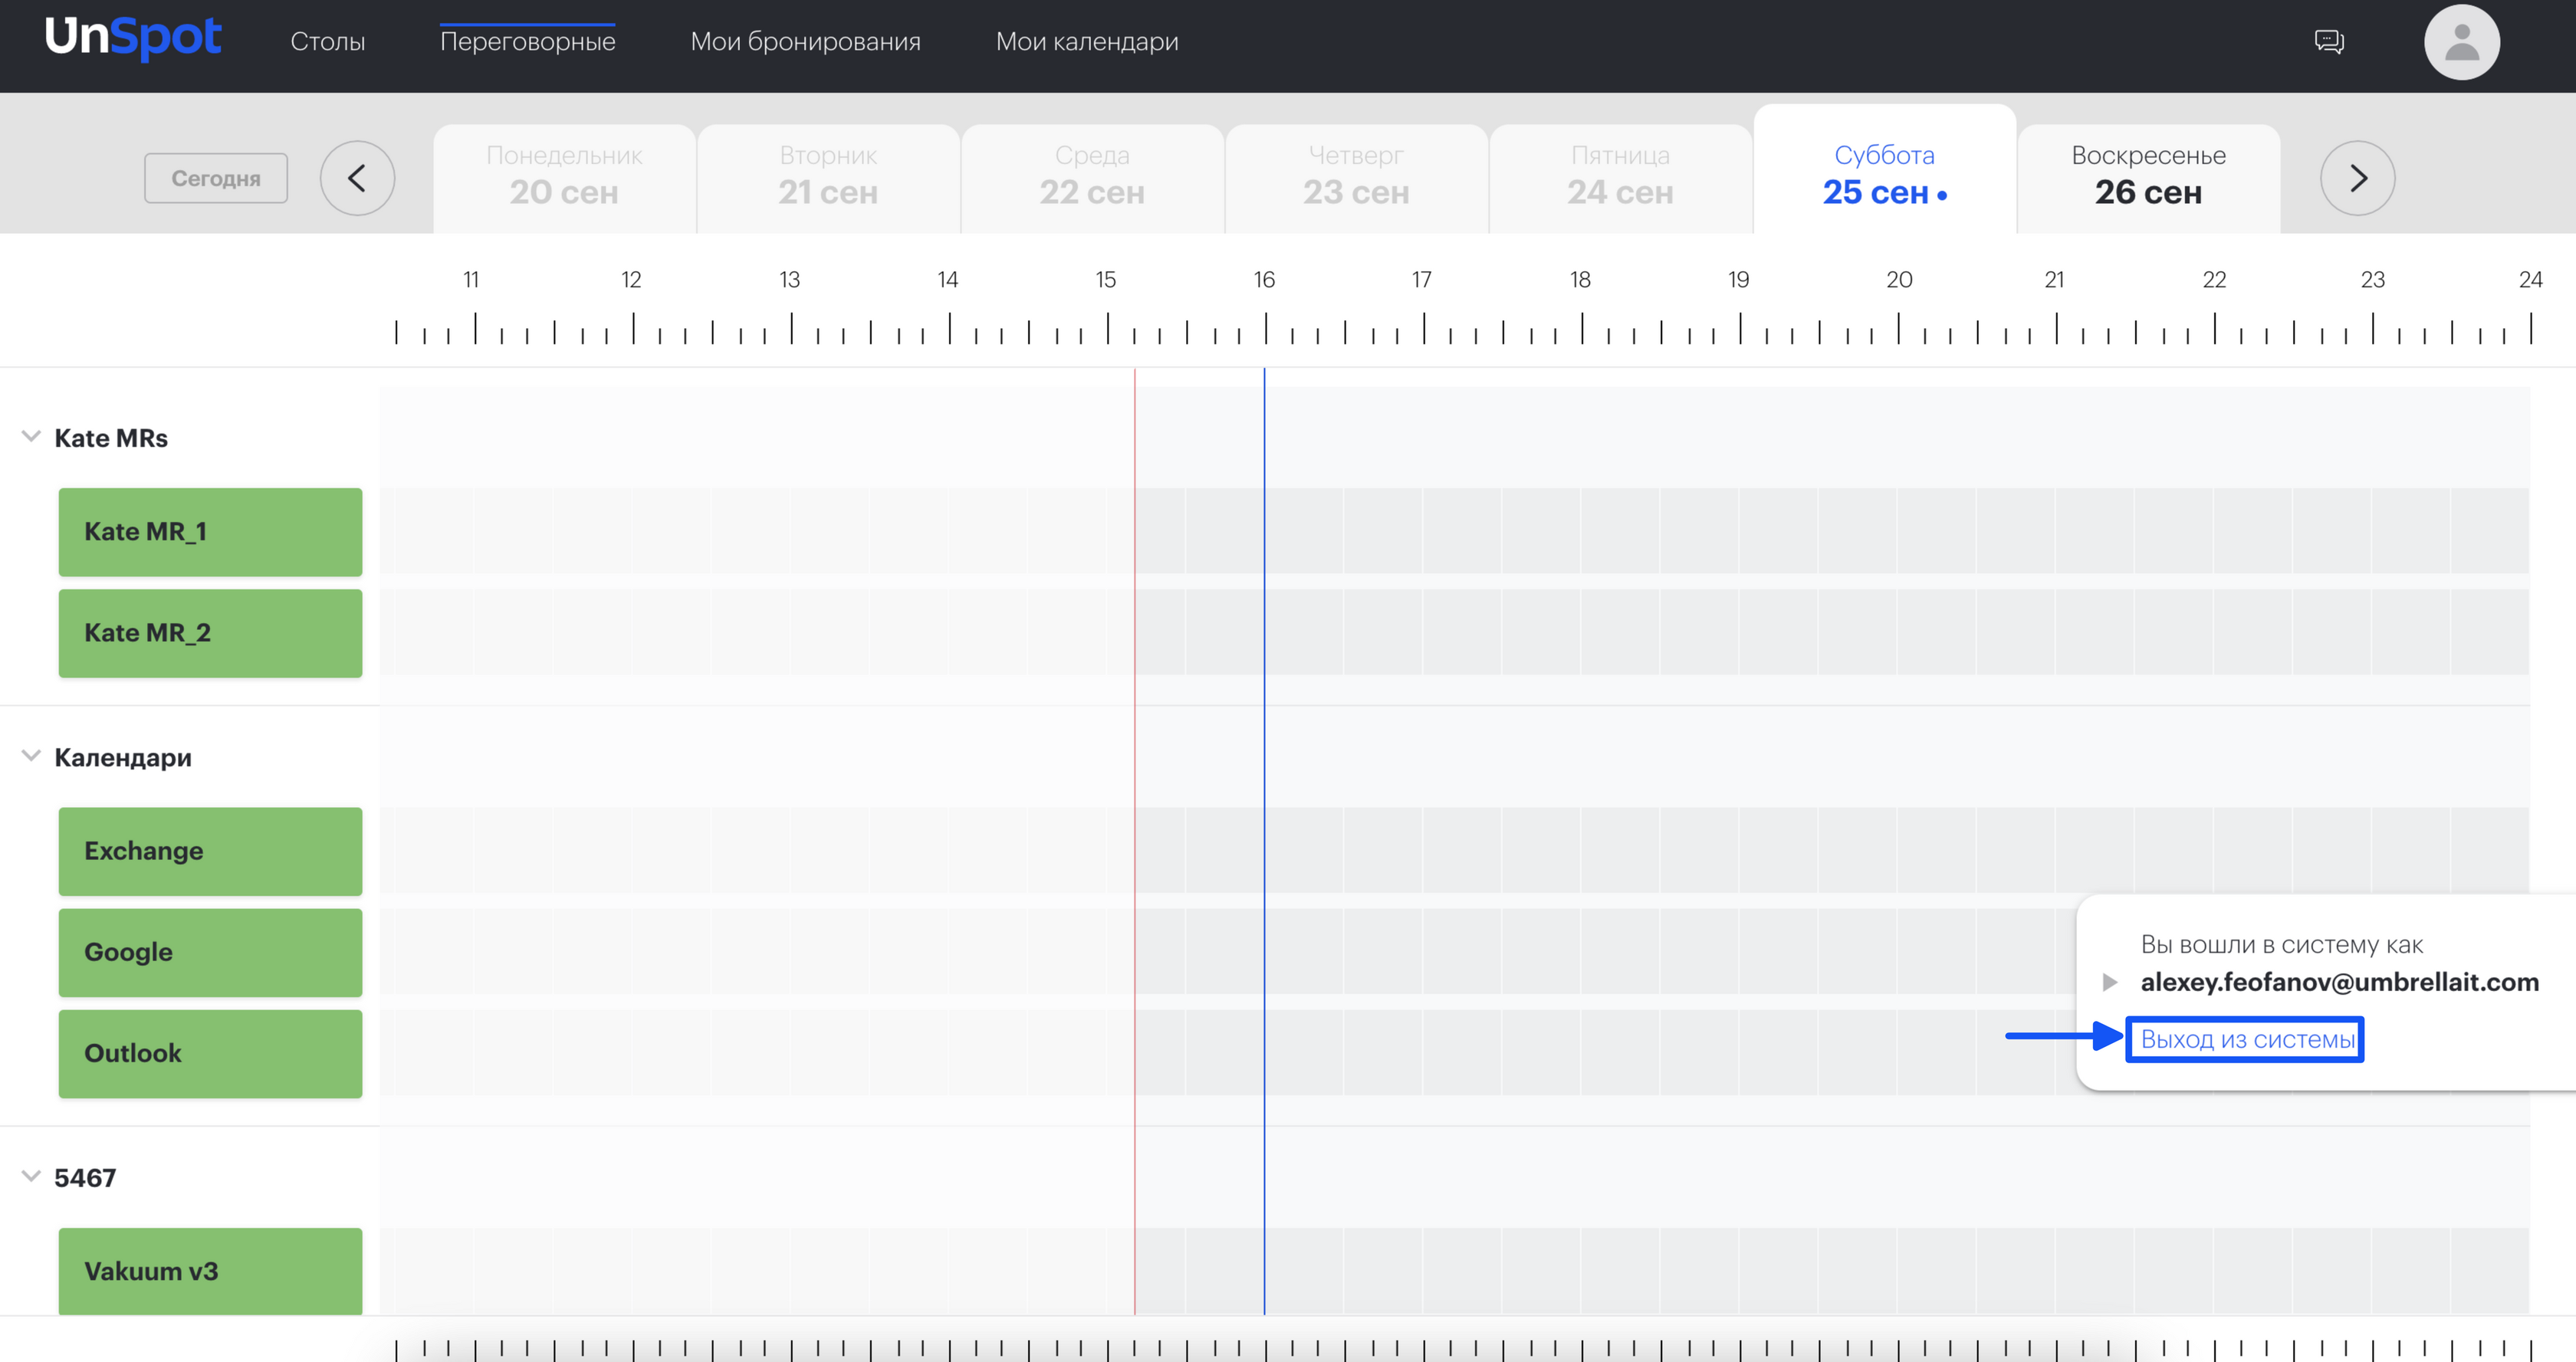The height and width of the screenshot is (1362, 2576).
Task: Select Четверг 23 сен tab
Action: pos(1356,178)
